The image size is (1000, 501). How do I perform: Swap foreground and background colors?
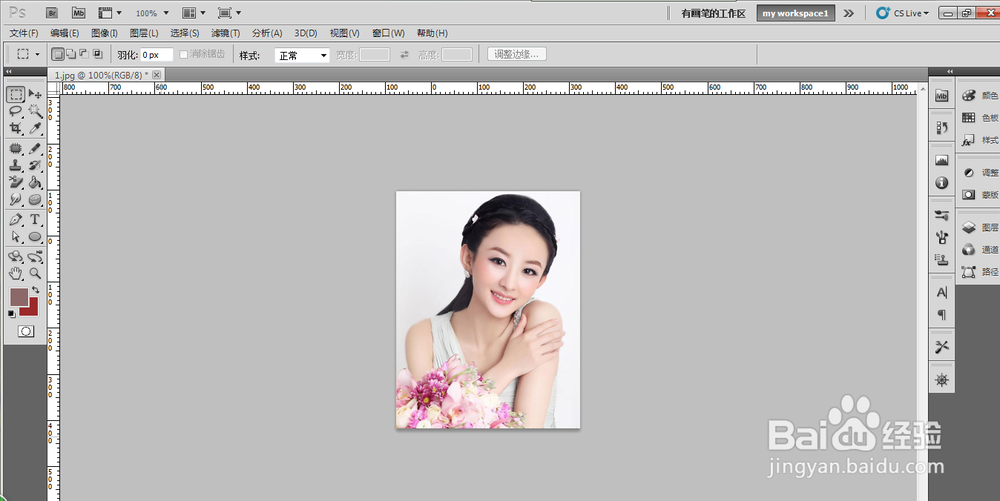click(35, 290)
